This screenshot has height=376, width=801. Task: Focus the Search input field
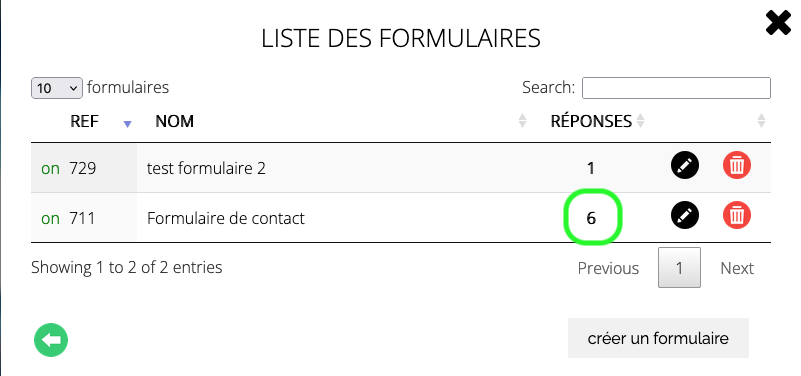[676, 88]
